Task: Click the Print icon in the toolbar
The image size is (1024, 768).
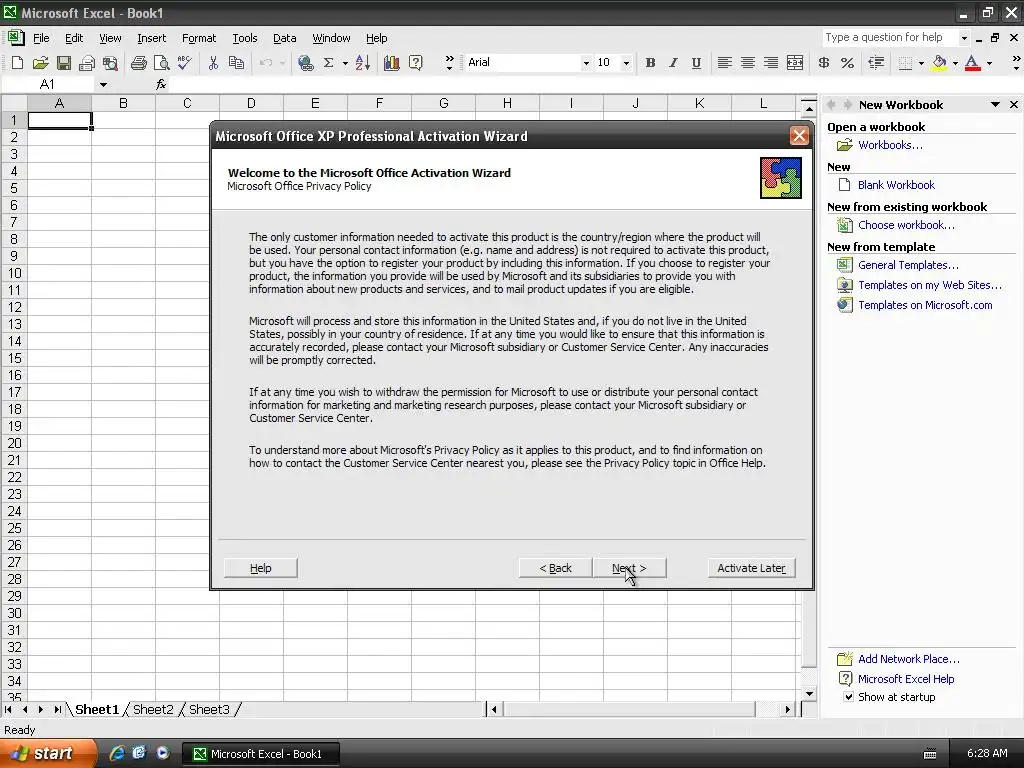Action: (x=138, y=63)
